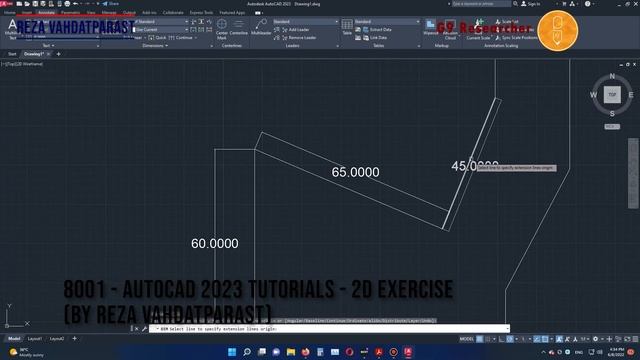Image resolution: width=640 pixels, height=360 pixels.
Task: Open the dimension style Standard dropdown
Action: [162, 22]
